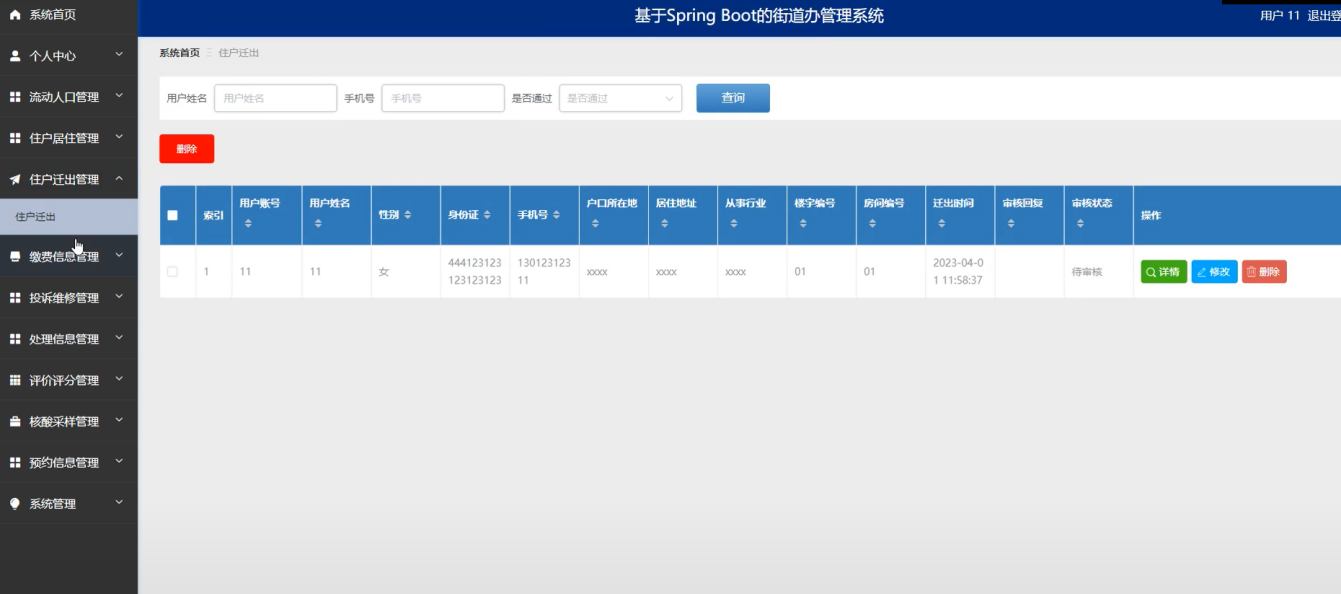Check the row checkbox for user 11
1341x594 pixels.
(x=173, y=272)
